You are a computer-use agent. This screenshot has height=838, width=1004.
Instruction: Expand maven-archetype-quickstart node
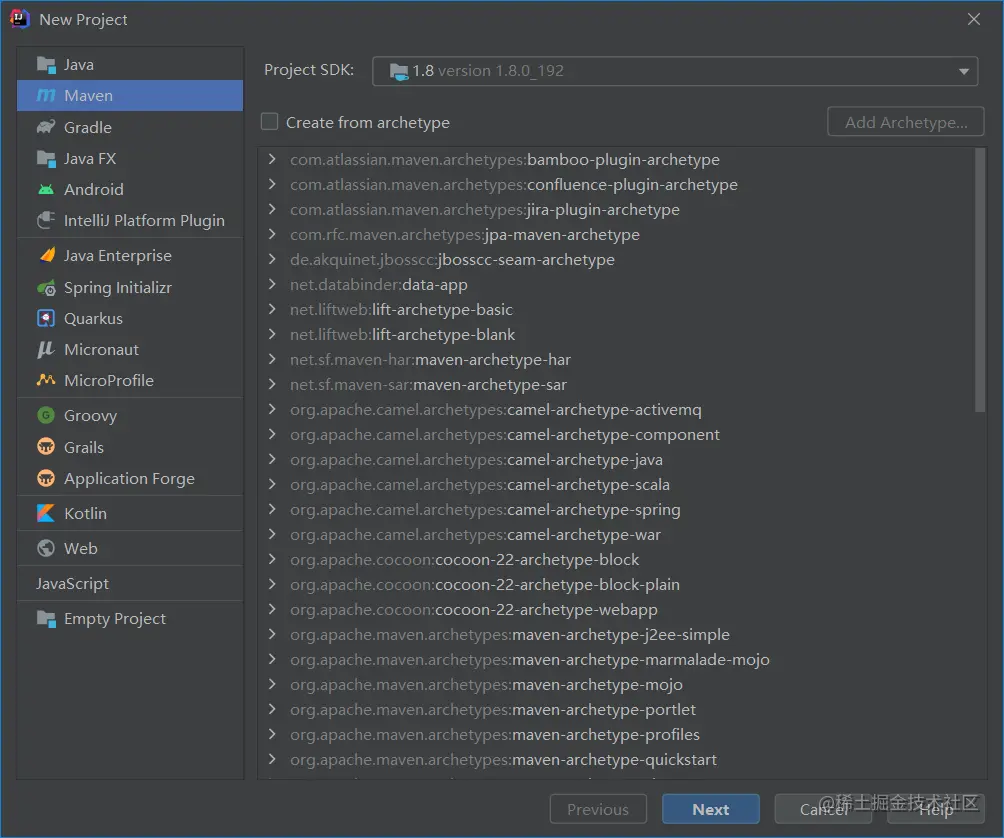[x=272, y=759]
